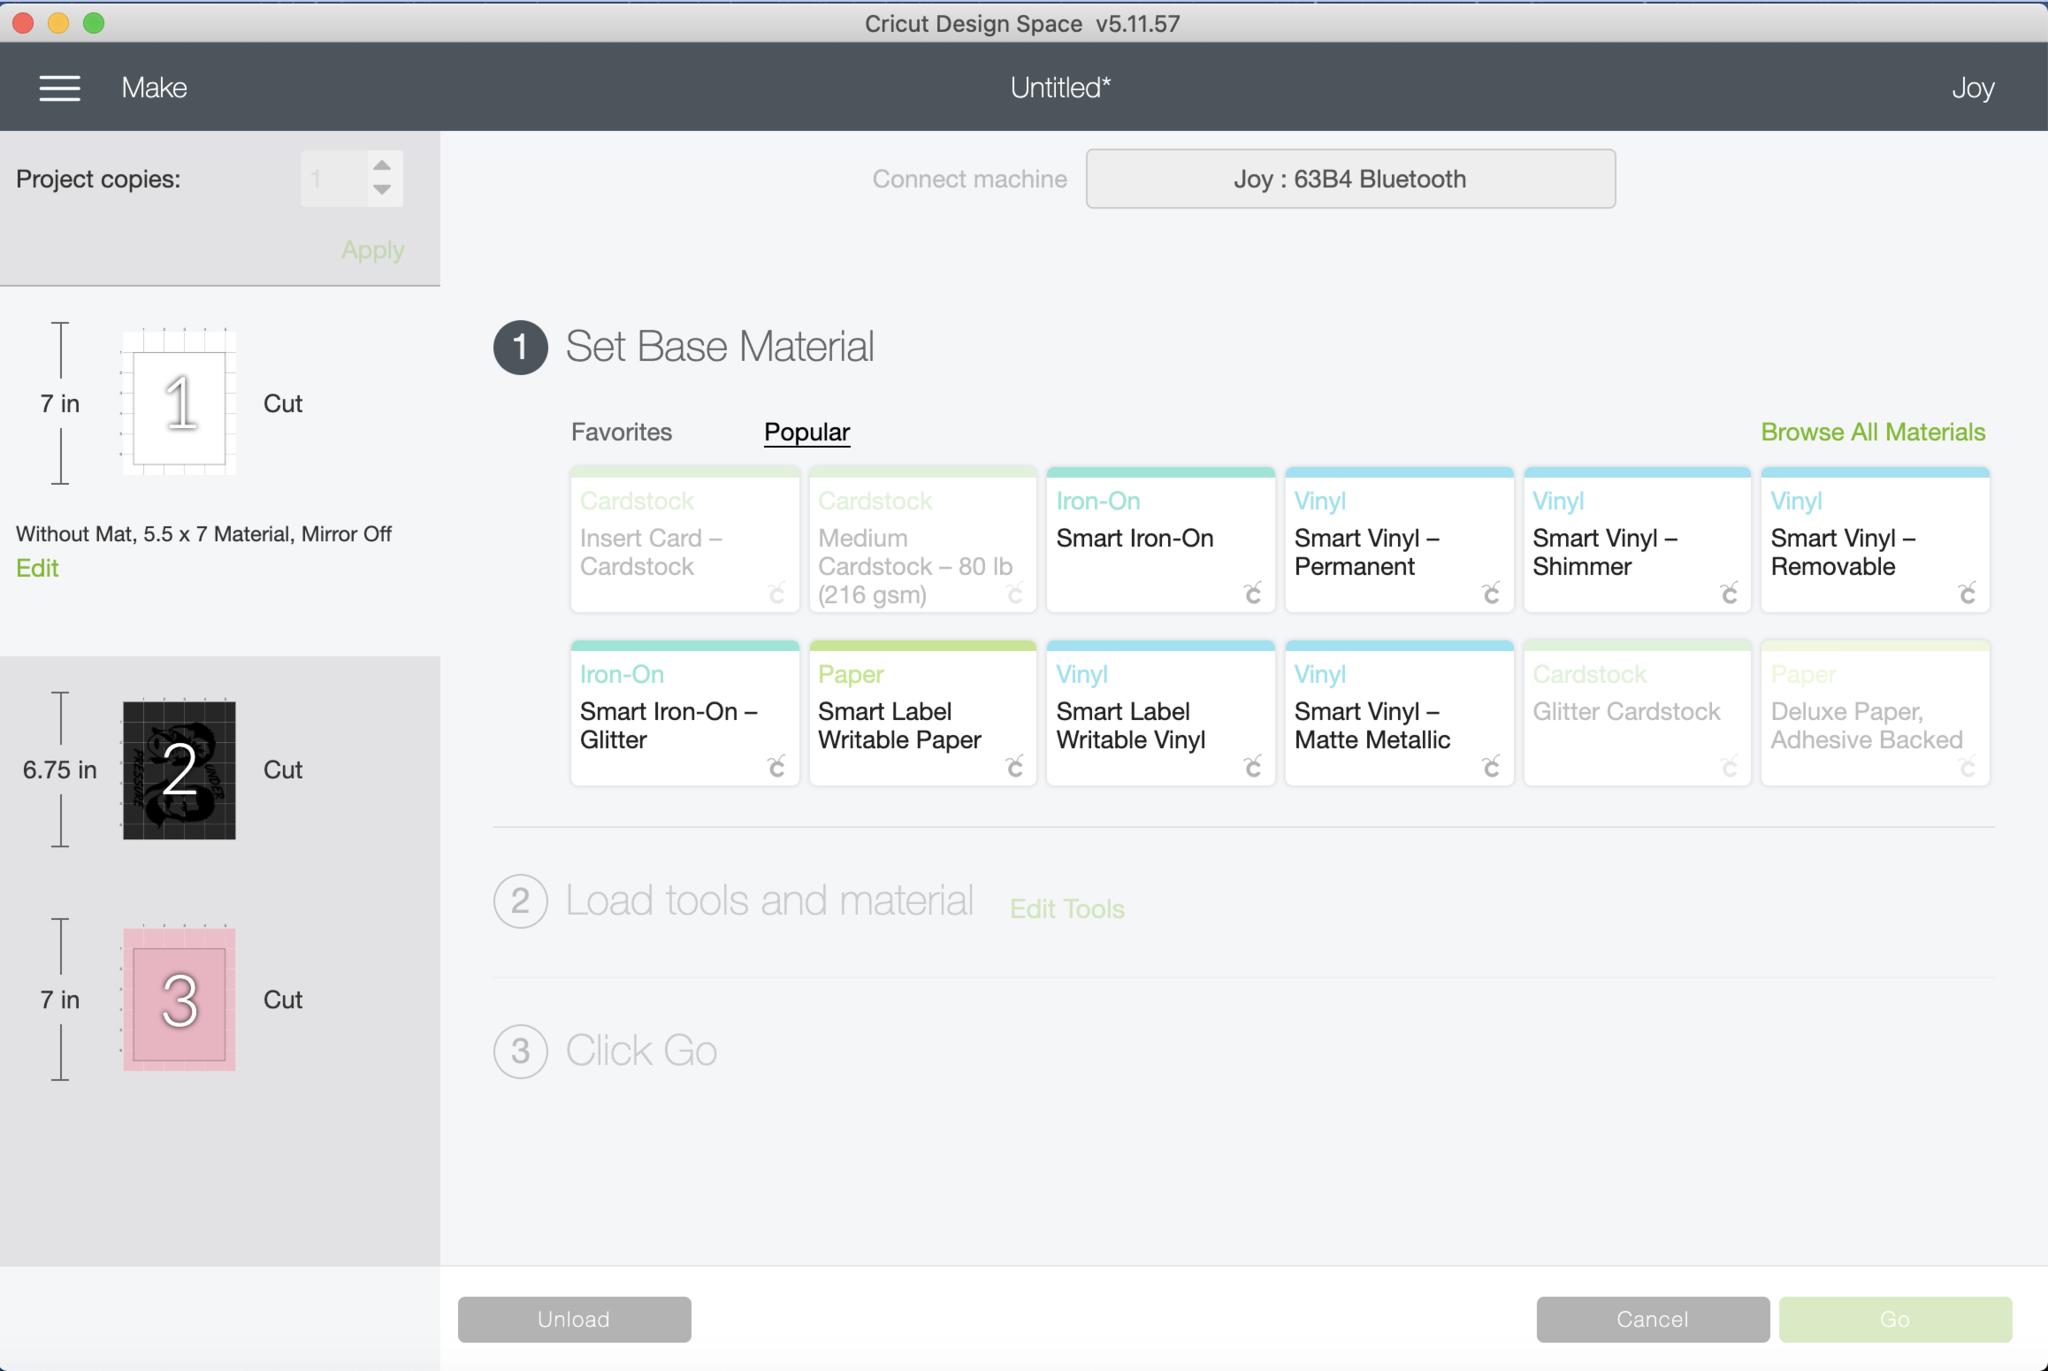This screenshot has width=2048, height=1371.
Task: Open the hamburger menu icon
Action: click(59, 88)
